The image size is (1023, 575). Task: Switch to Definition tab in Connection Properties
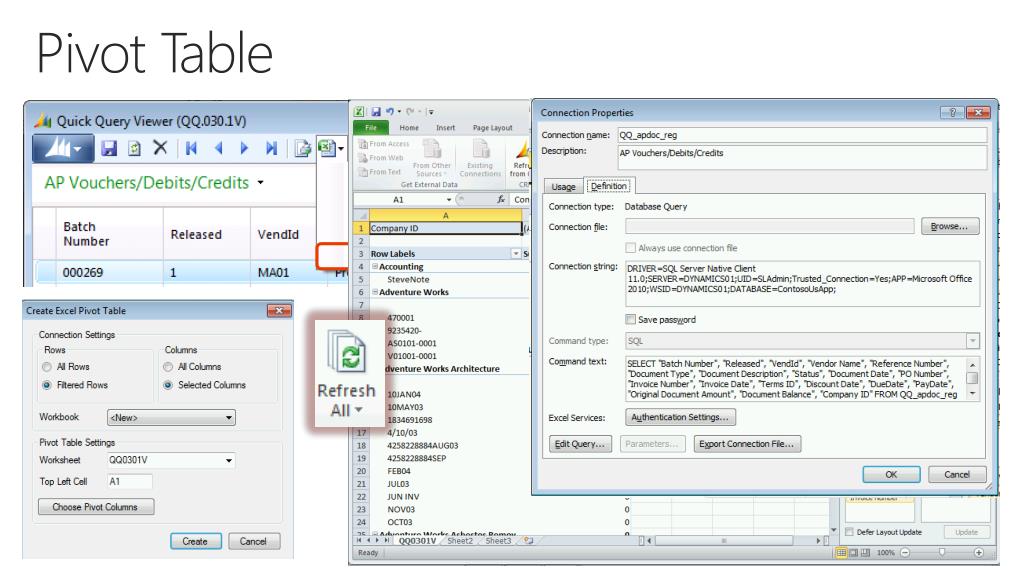point(609,186)
